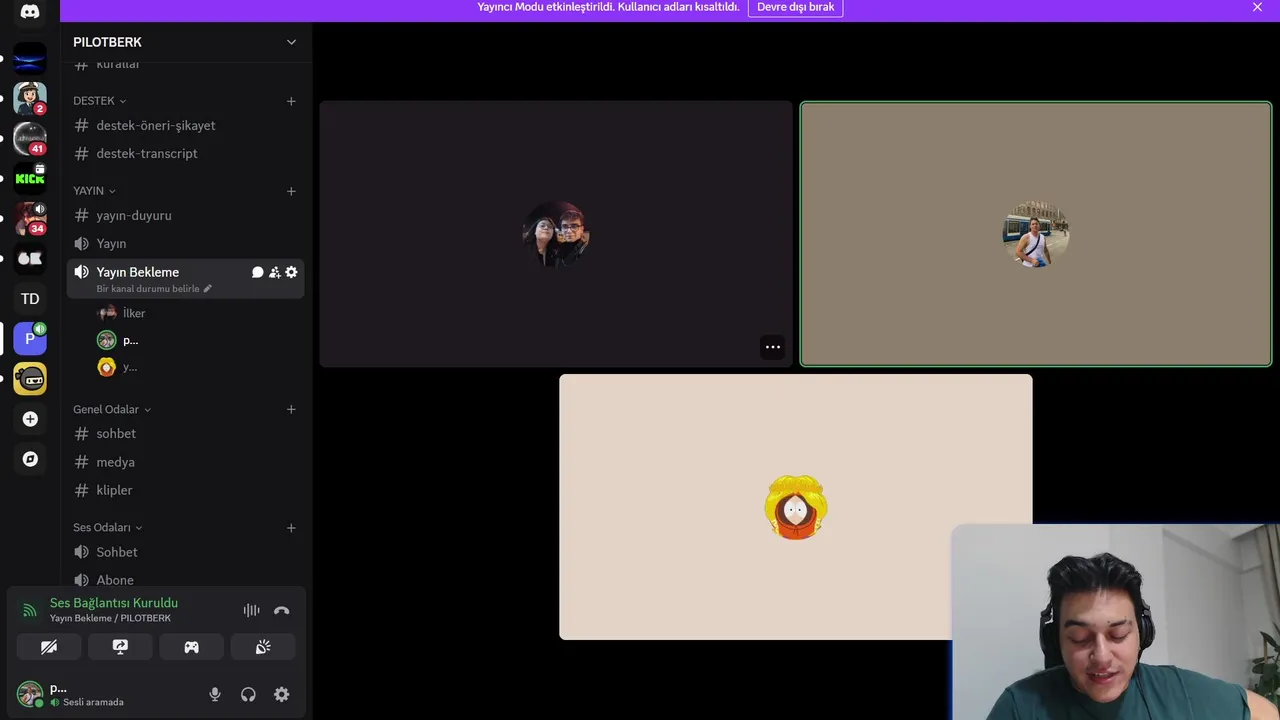1280x720 pixels.
Task: Select user p... in voice channel
Action: pos(198,340)
